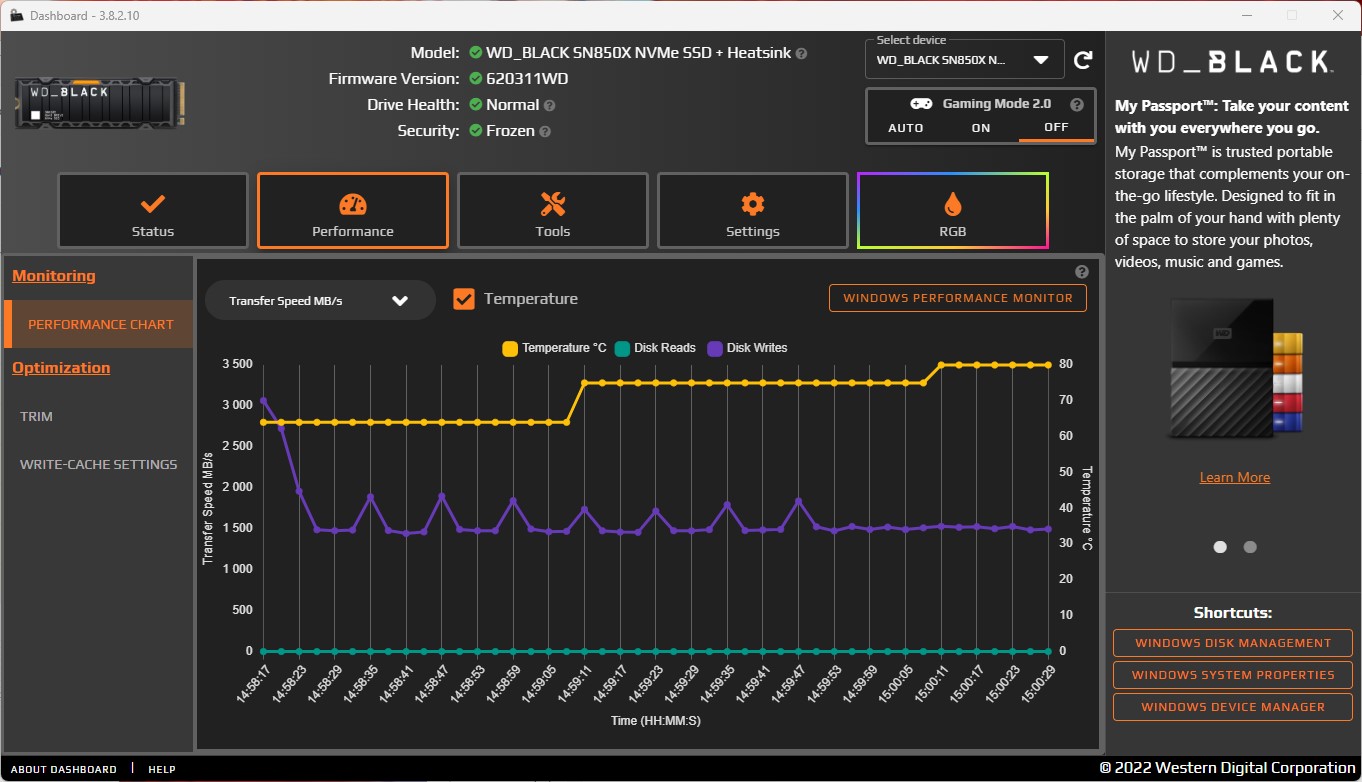Click Temperature data point at 14:59:11
The image size is (1362, 782).
tap(585, 383)
